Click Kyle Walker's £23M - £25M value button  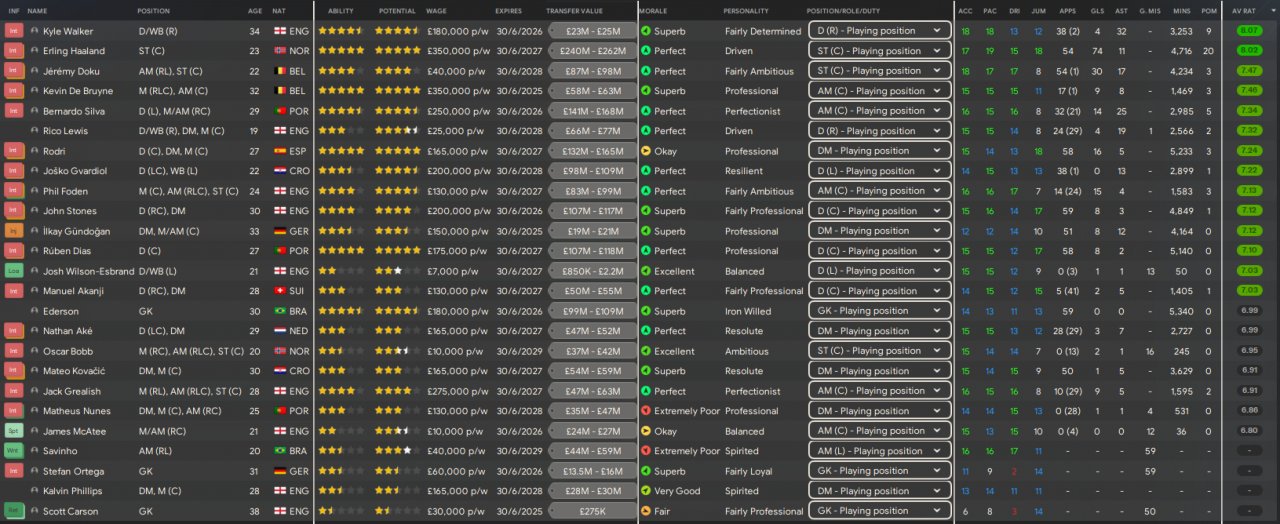click(x=592, y=31)
